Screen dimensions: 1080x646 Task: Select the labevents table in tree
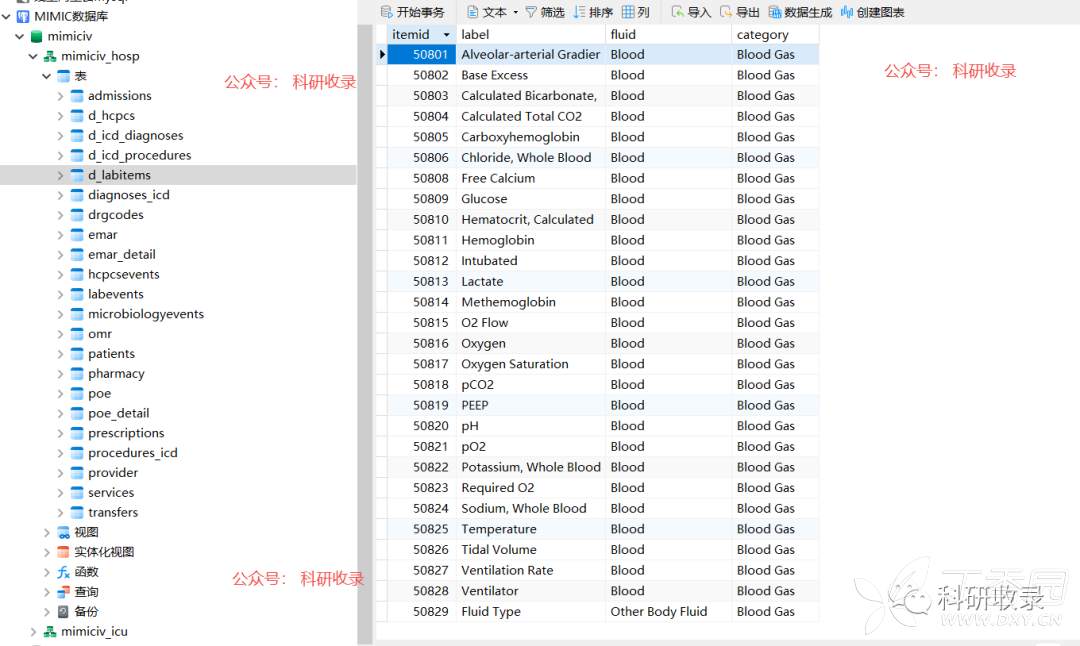click(115, 294)
